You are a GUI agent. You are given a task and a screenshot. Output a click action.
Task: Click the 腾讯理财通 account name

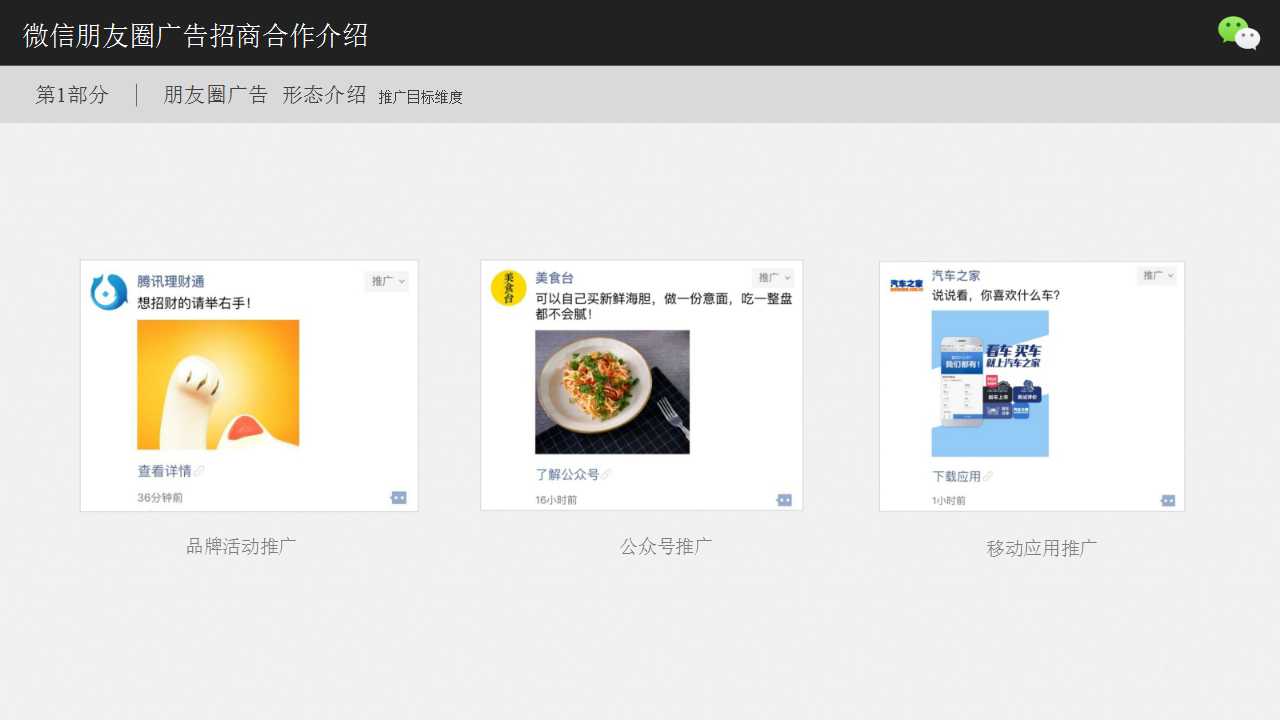(x=171, y=281)
